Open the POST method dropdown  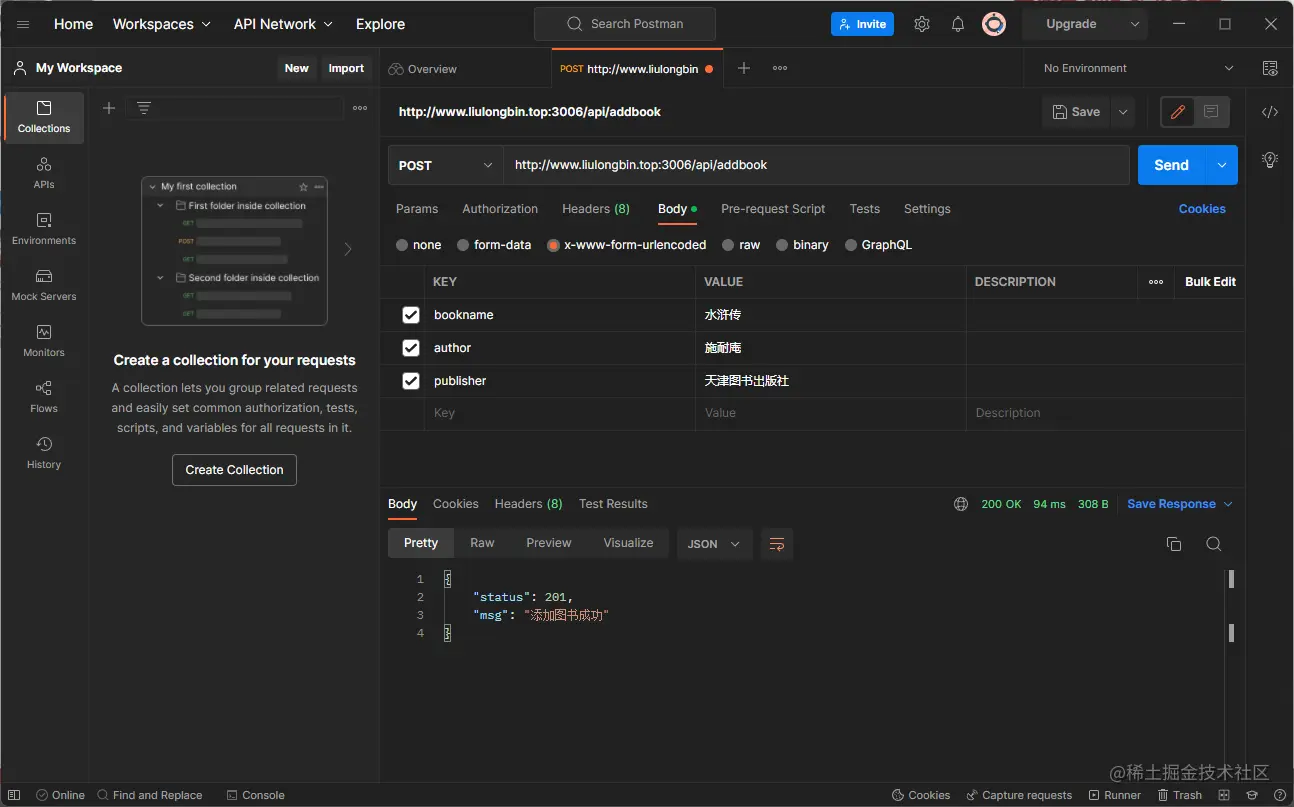pyautogui.click(x=445, y=165)
